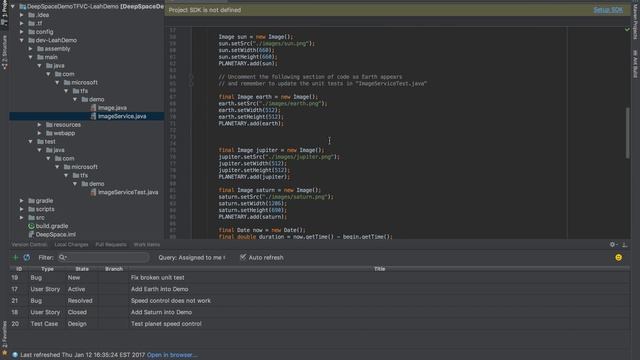The width and height of the screenshot is (640, 360).
Task: Select work item Speed control does not work
Action: [x=320, y=301]
